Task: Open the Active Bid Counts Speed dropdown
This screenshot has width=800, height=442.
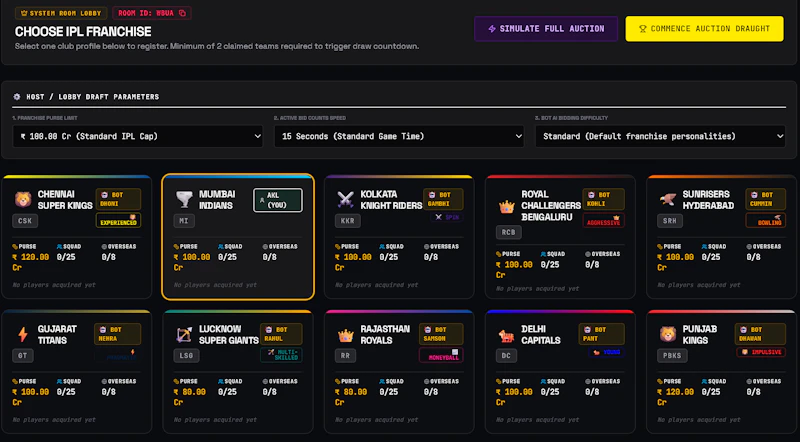Action: pyautogui.click(x=399, y=136)
